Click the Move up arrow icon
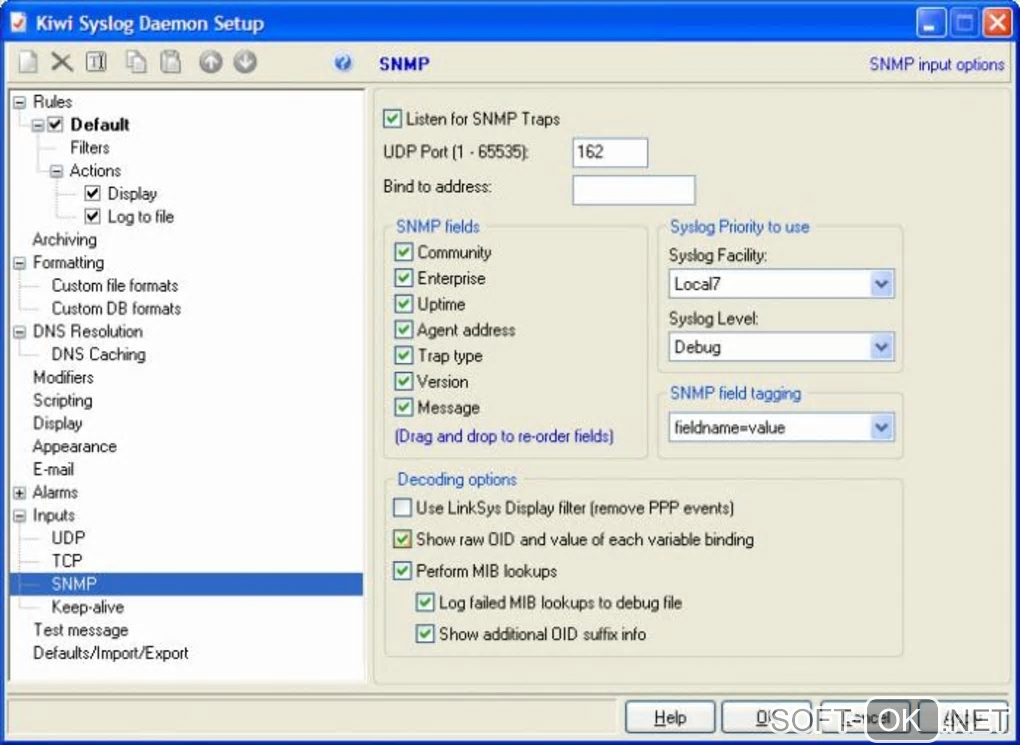This screenshot has height=745, width=1020. pyautogui.click(x=211, y=62)
